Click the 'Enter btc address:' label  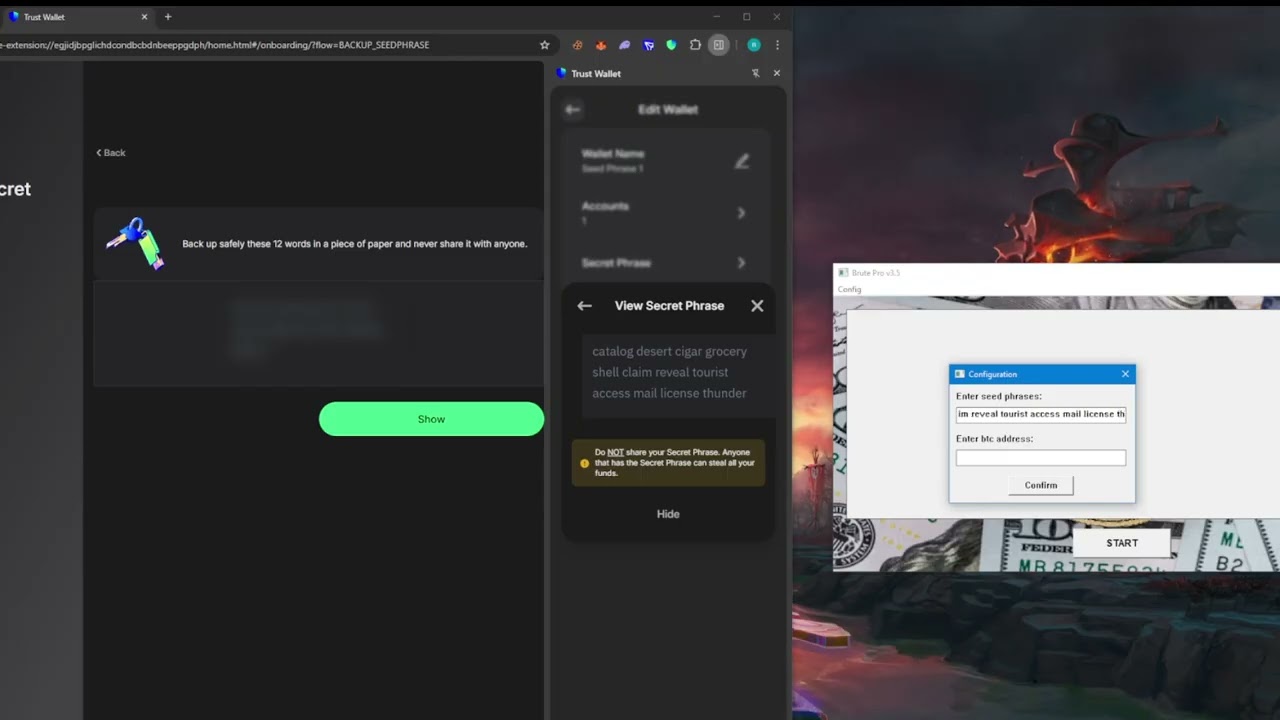coord(994,439)
